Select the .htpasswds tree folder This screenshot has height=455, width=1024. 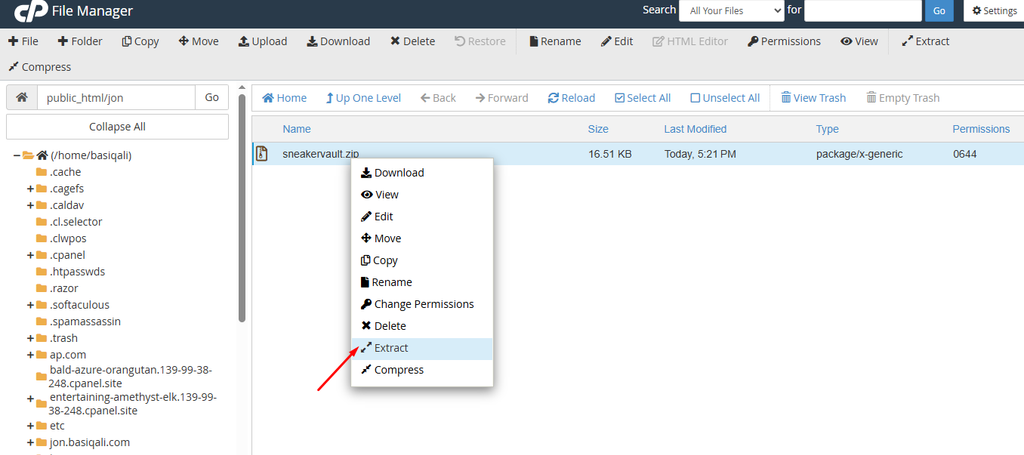pyautogui.click(x=77, y=272)
